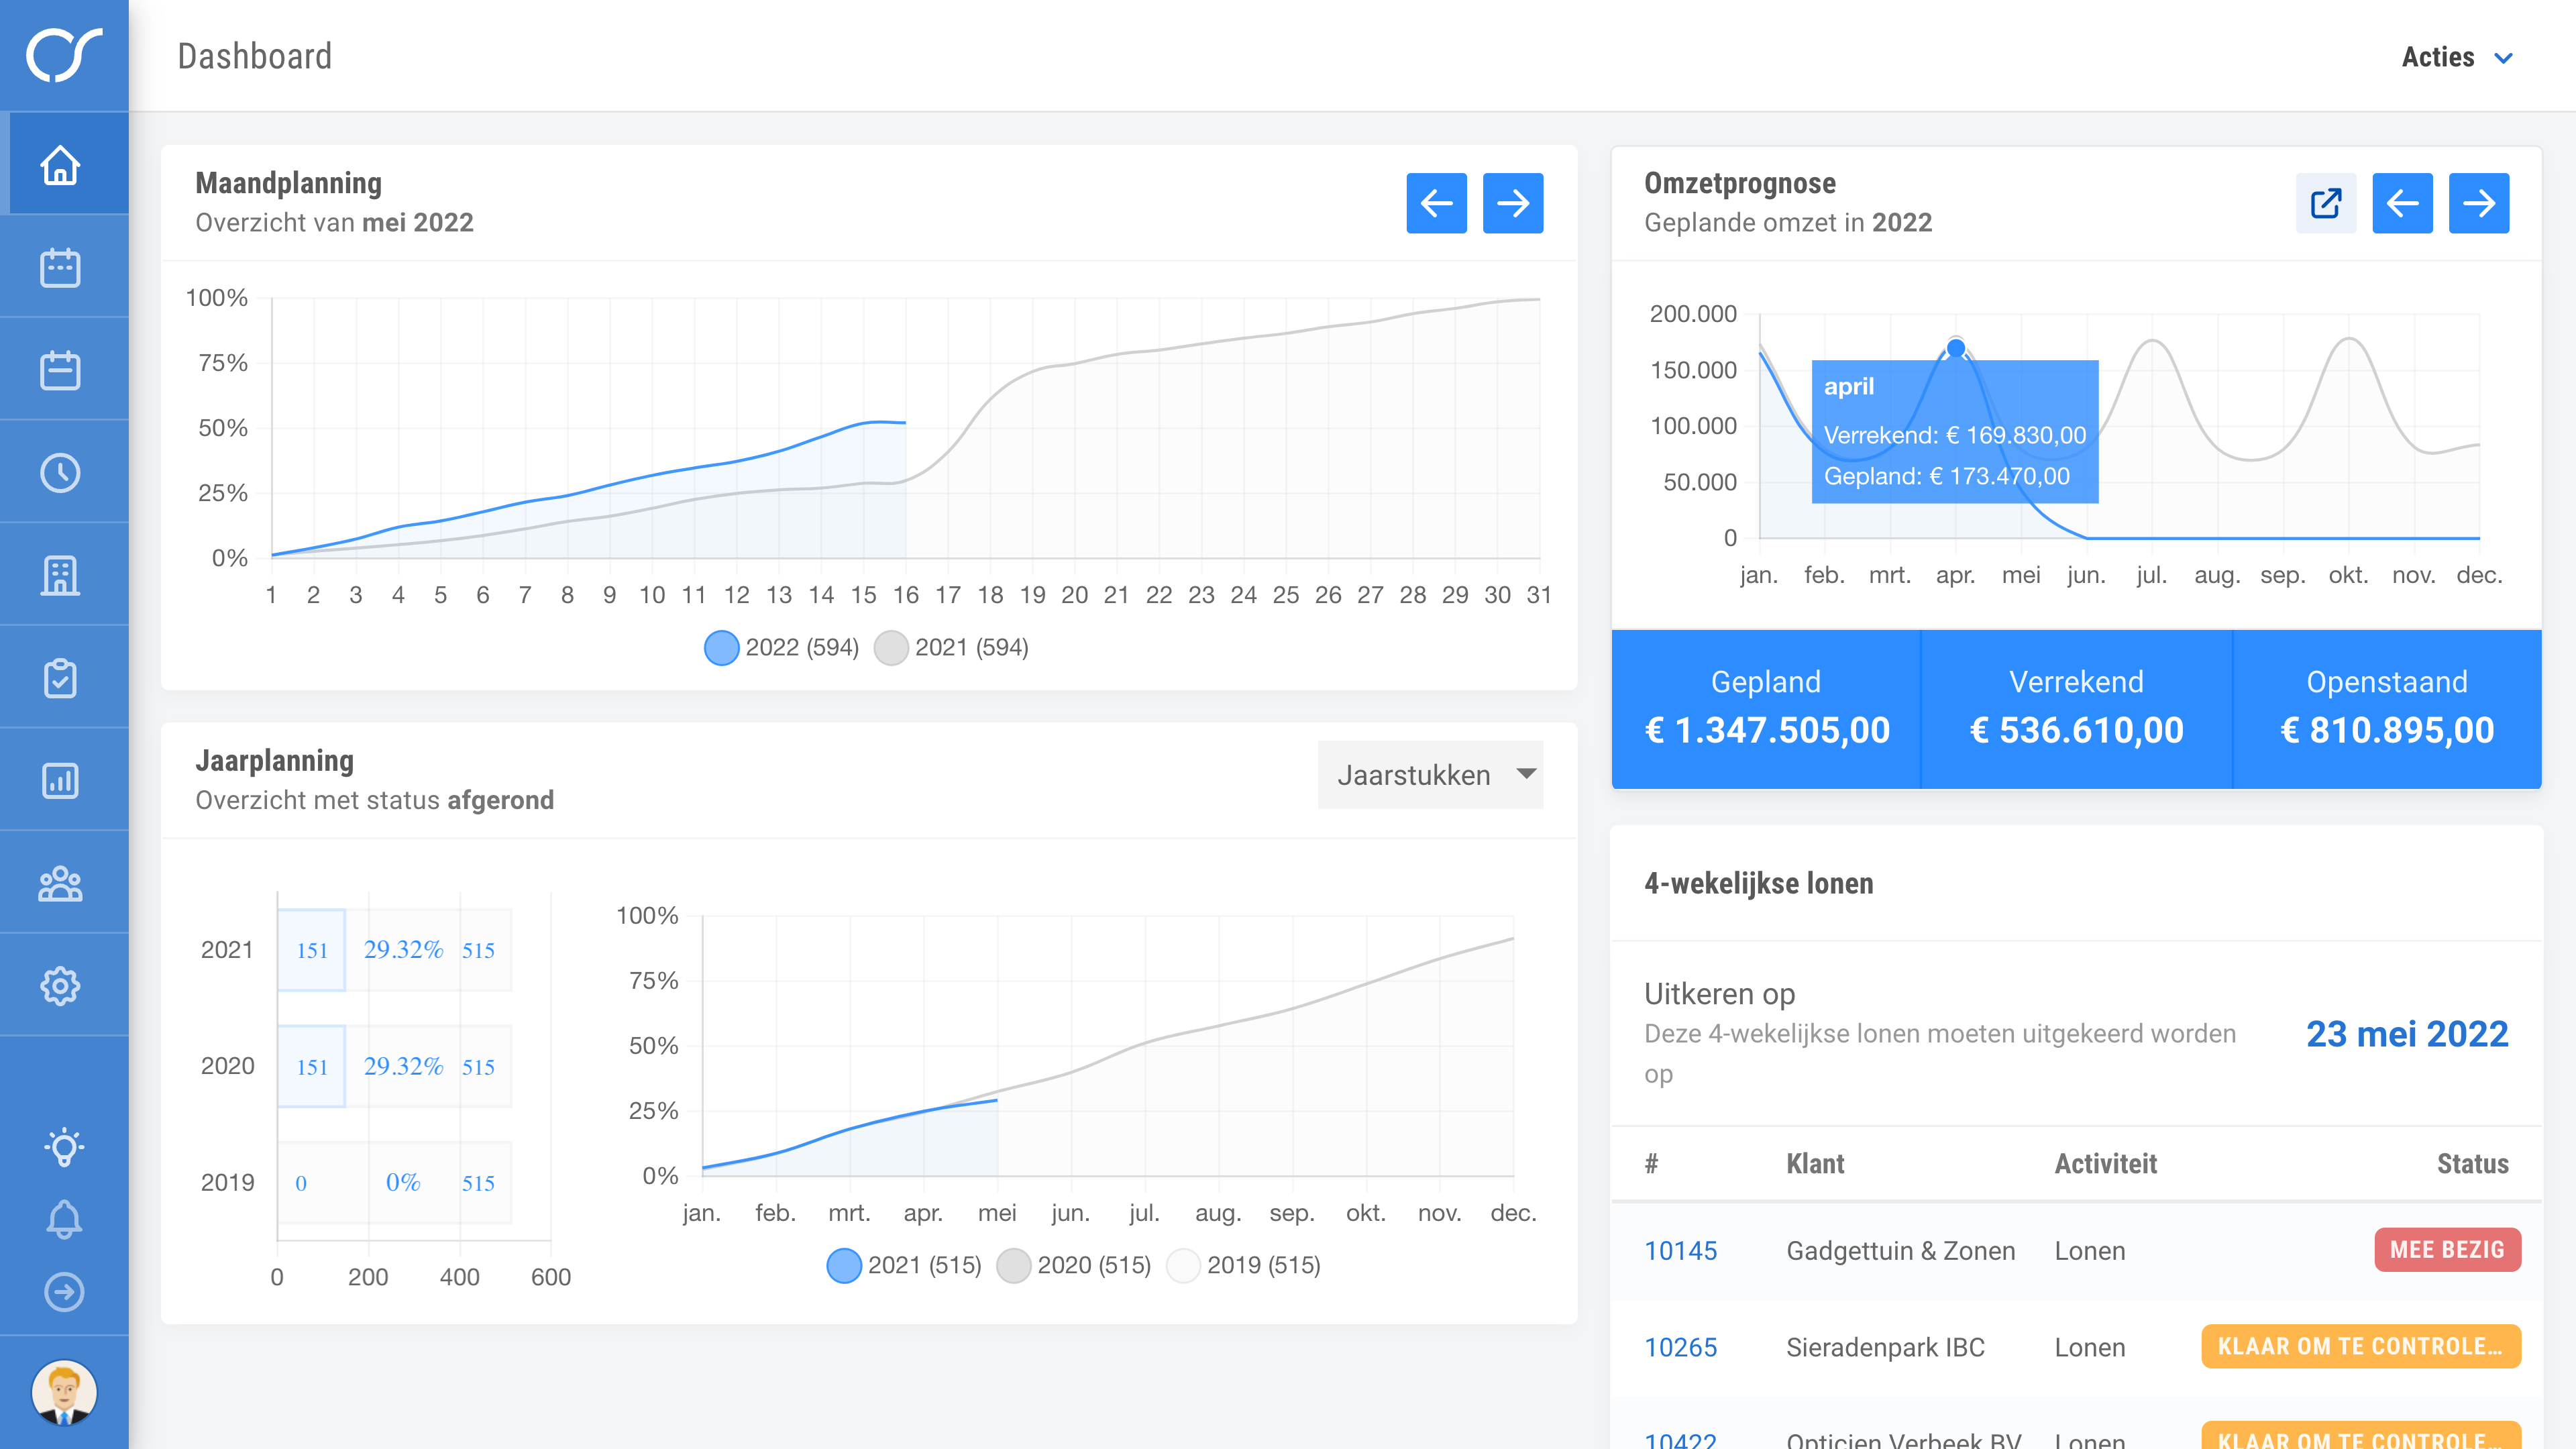This screenshot has width=2576, height=1449.
Task: Toggle the 2022 (594) legend series
Action: coord(782,648)
